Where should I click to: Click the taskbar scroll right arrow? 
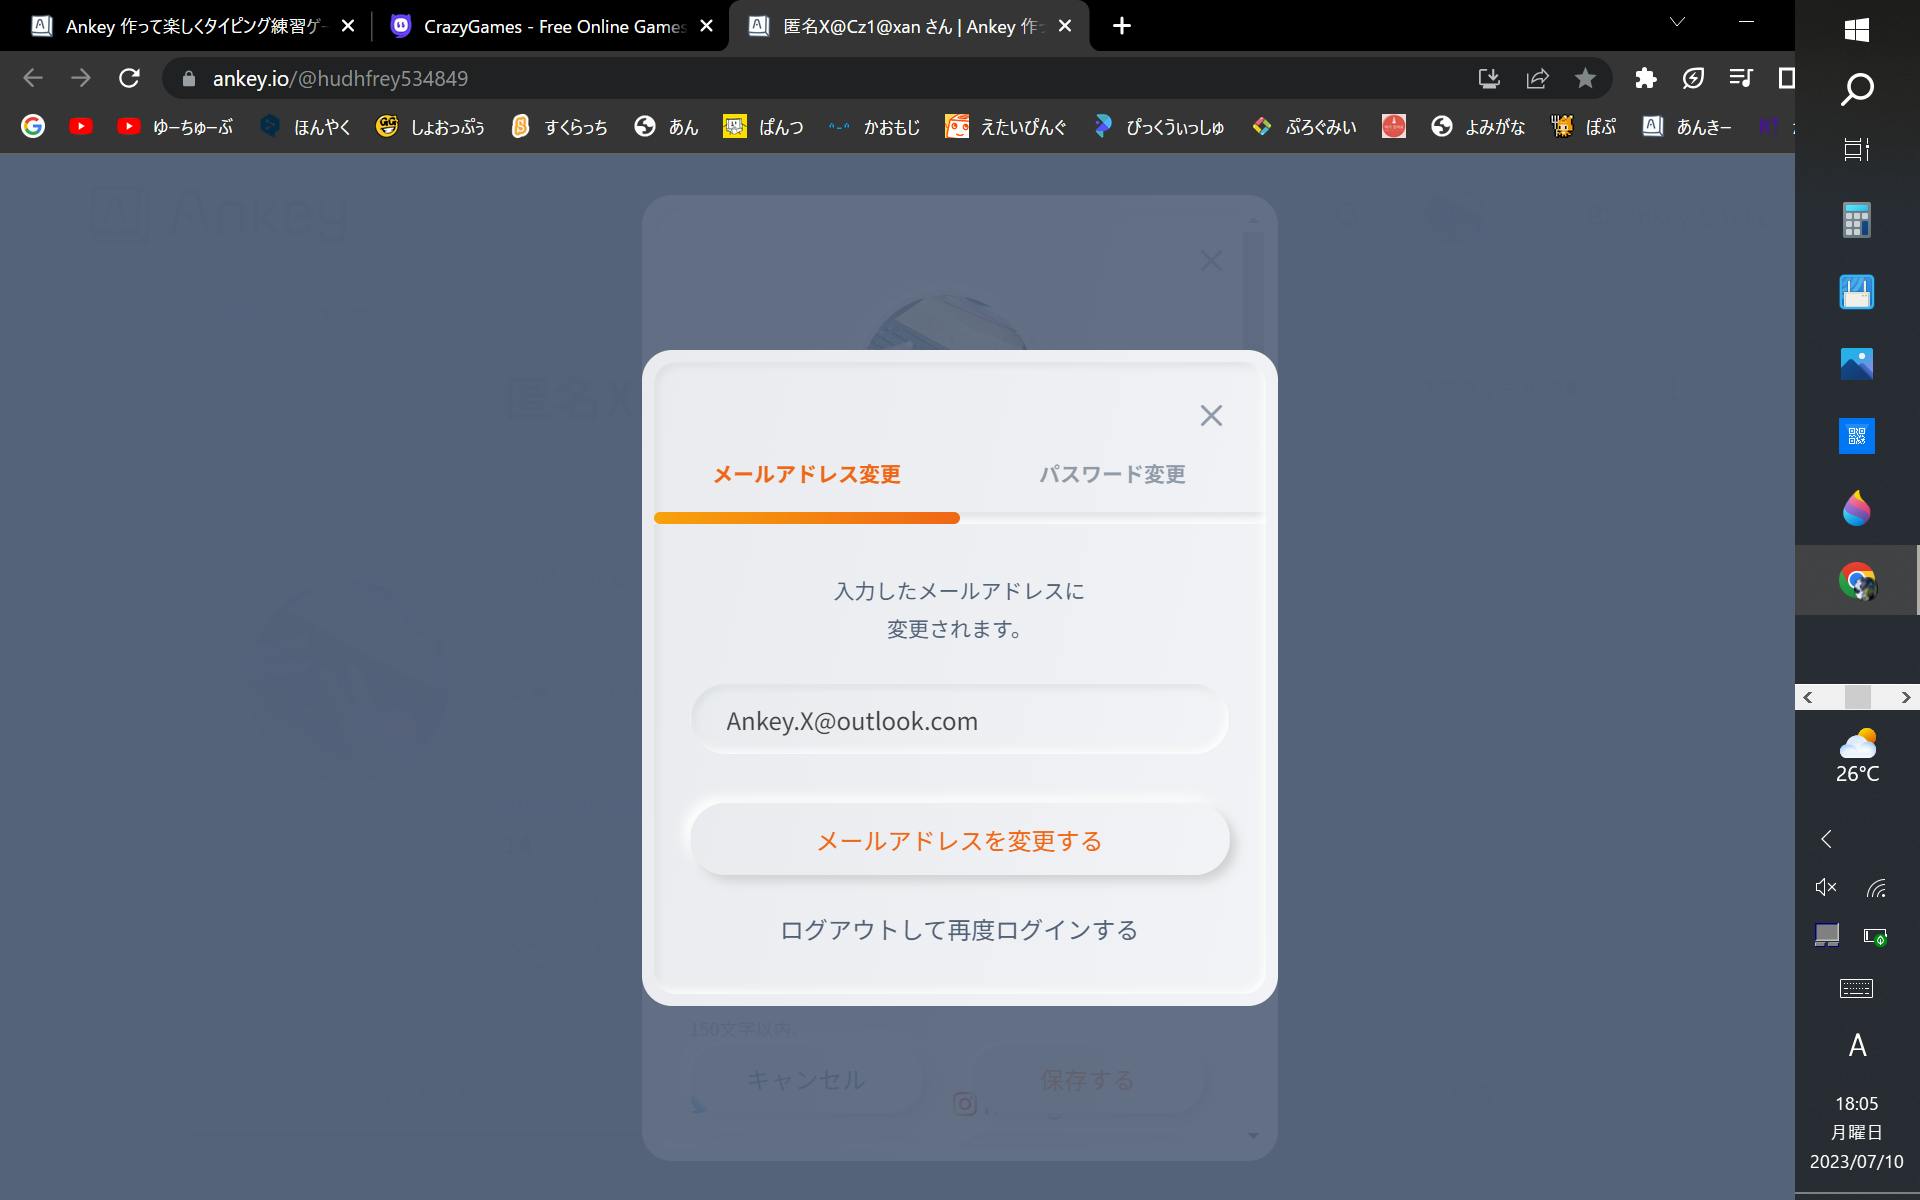(1905, 697)
